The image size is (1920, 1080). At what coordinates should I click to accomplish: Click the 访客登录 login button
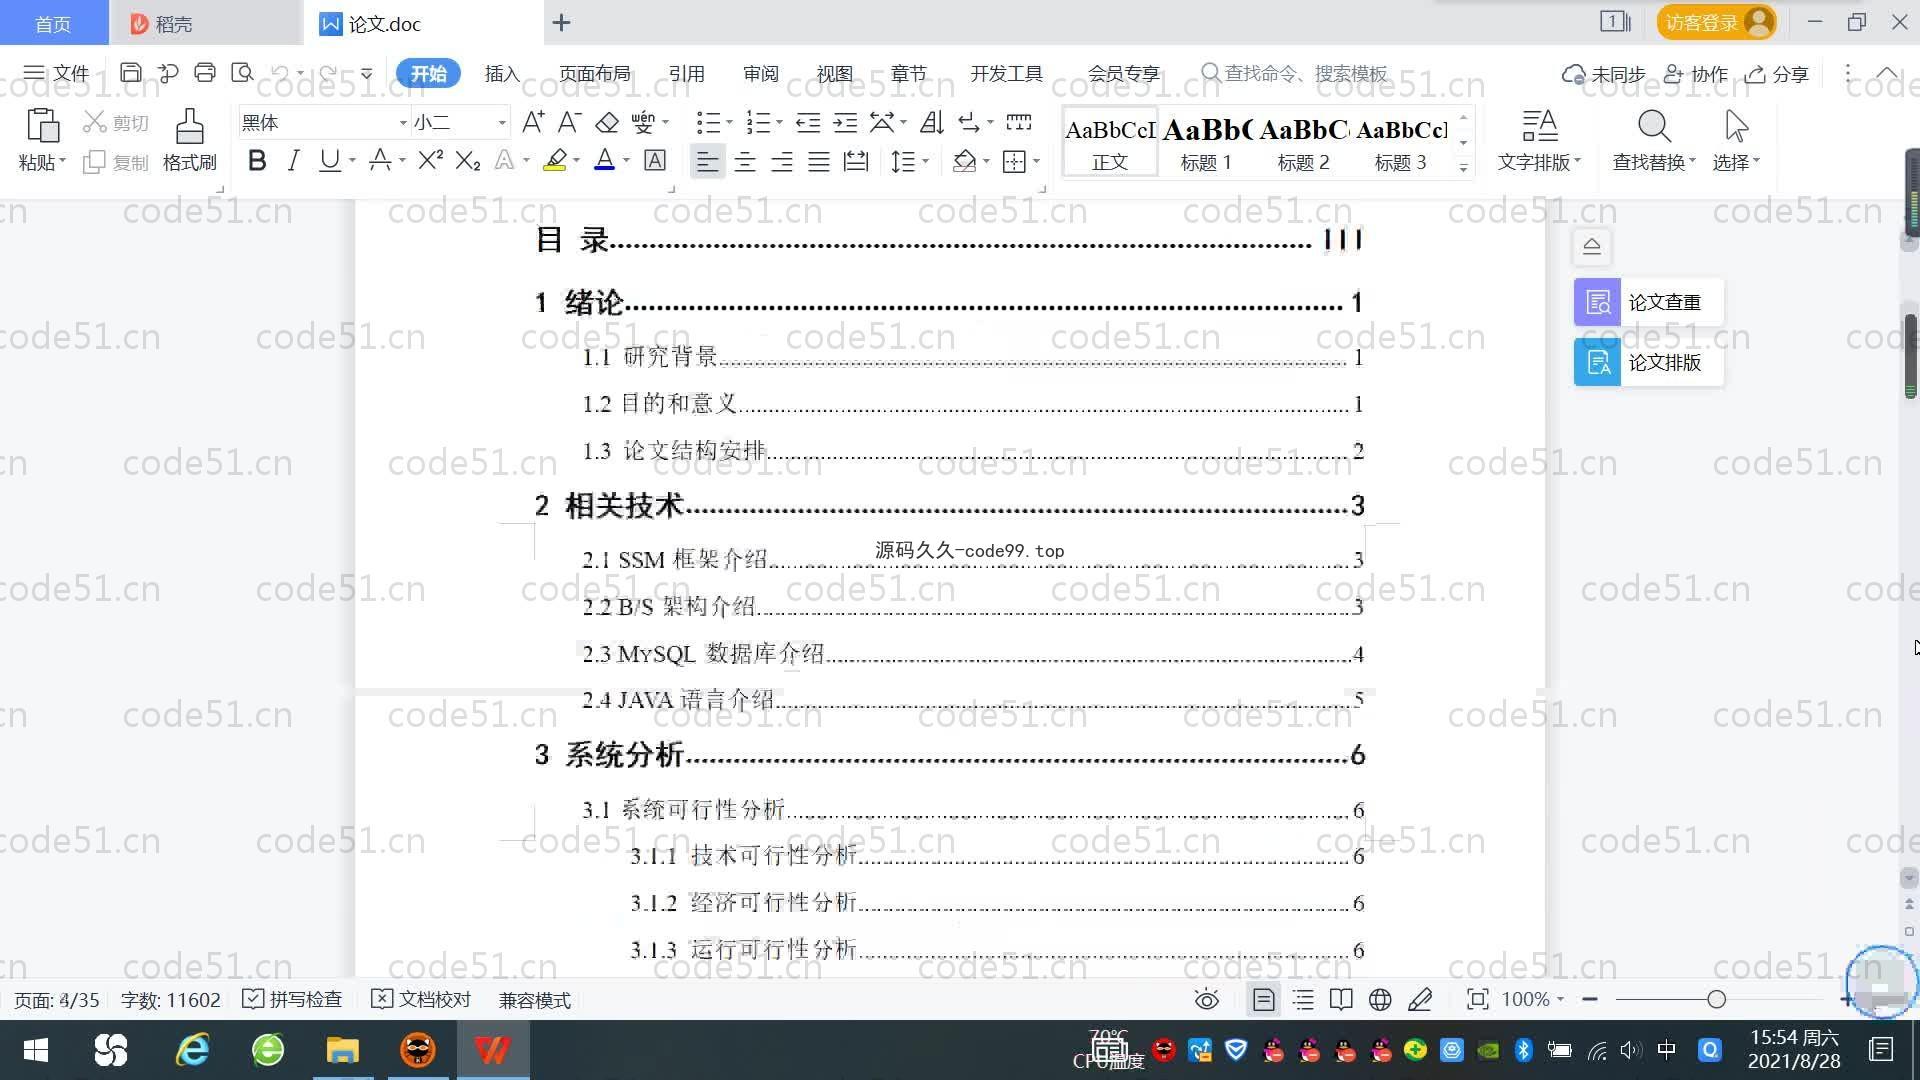(1716, 22)
